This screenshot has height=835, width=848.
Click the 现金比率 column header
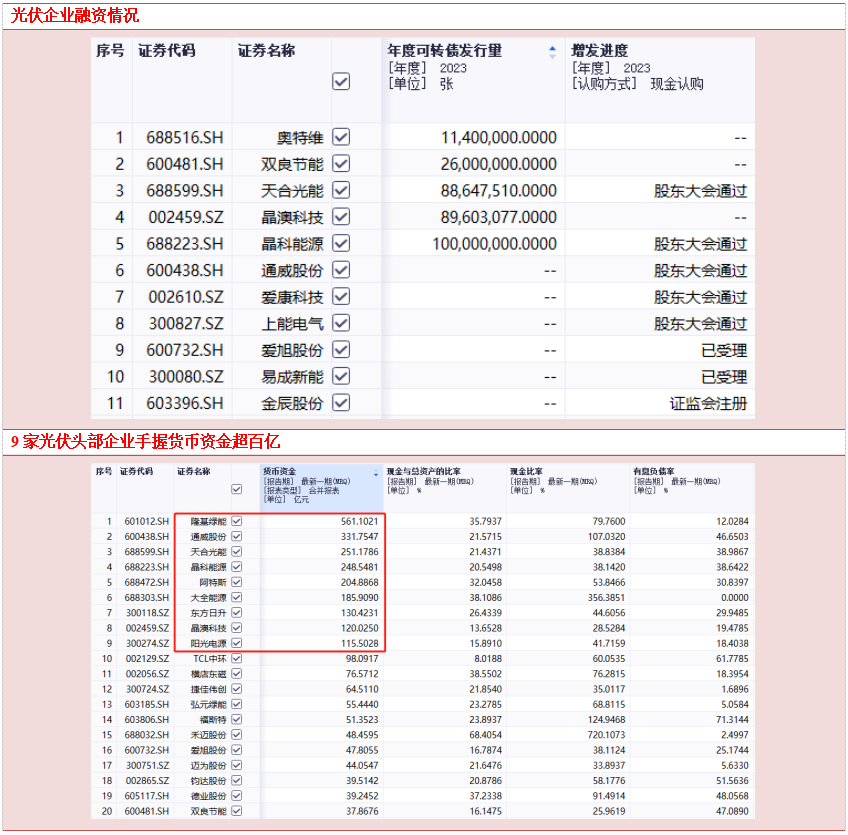[x=526, y=471]
